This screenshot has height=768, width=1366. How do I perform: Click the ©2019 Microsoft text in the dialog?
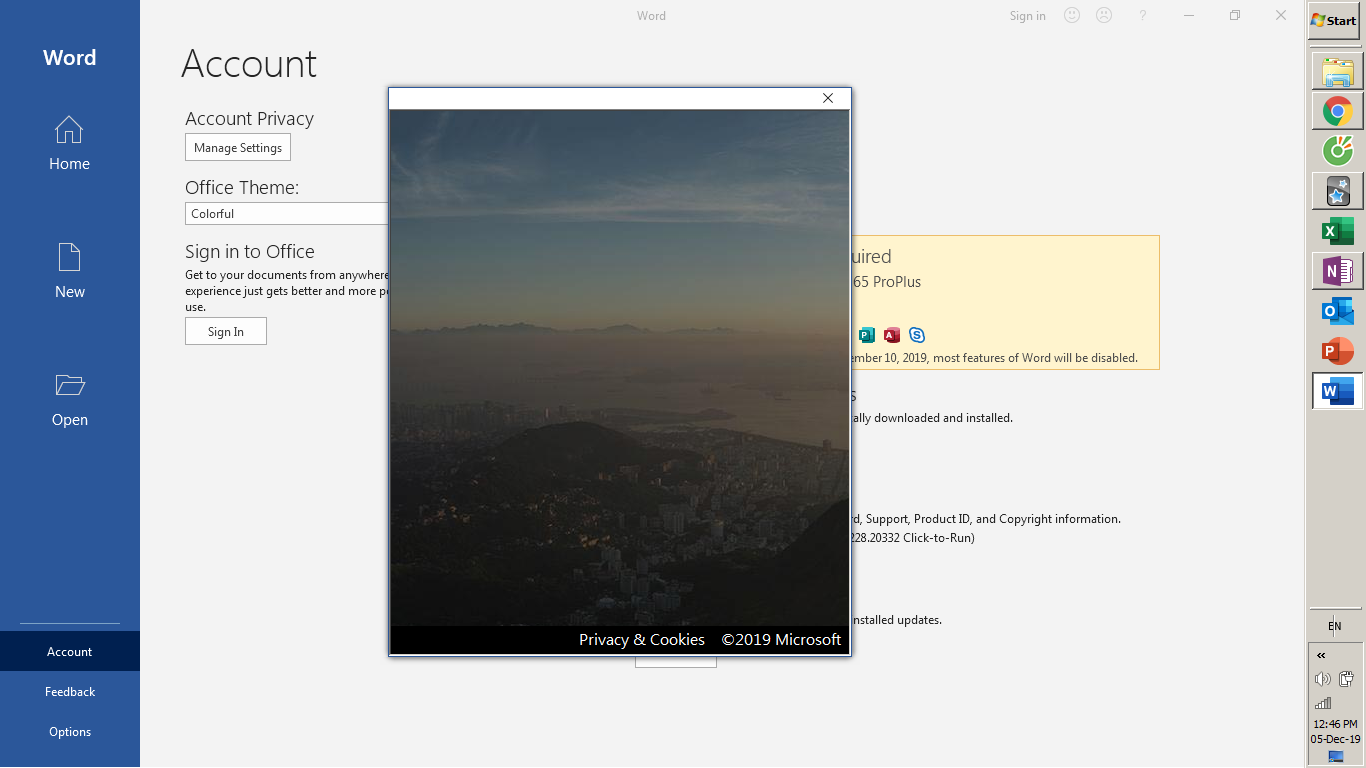(781, 640)
